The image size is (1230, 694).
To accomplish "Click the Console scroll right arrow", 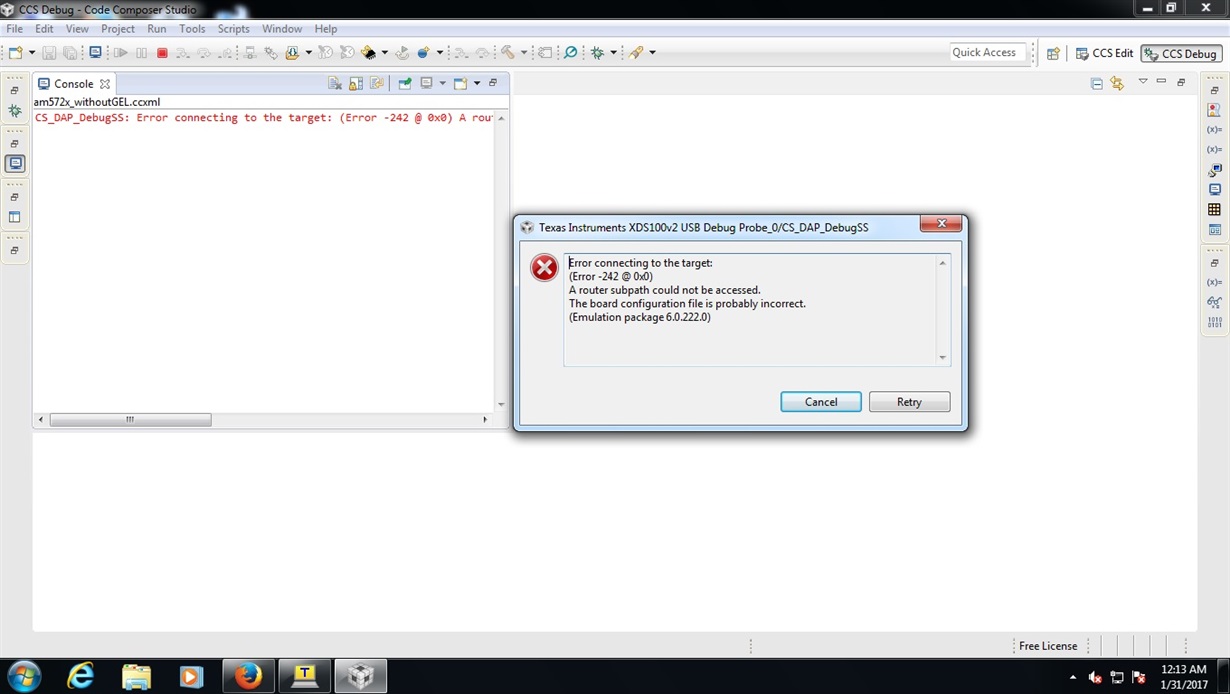I will 485,420.
